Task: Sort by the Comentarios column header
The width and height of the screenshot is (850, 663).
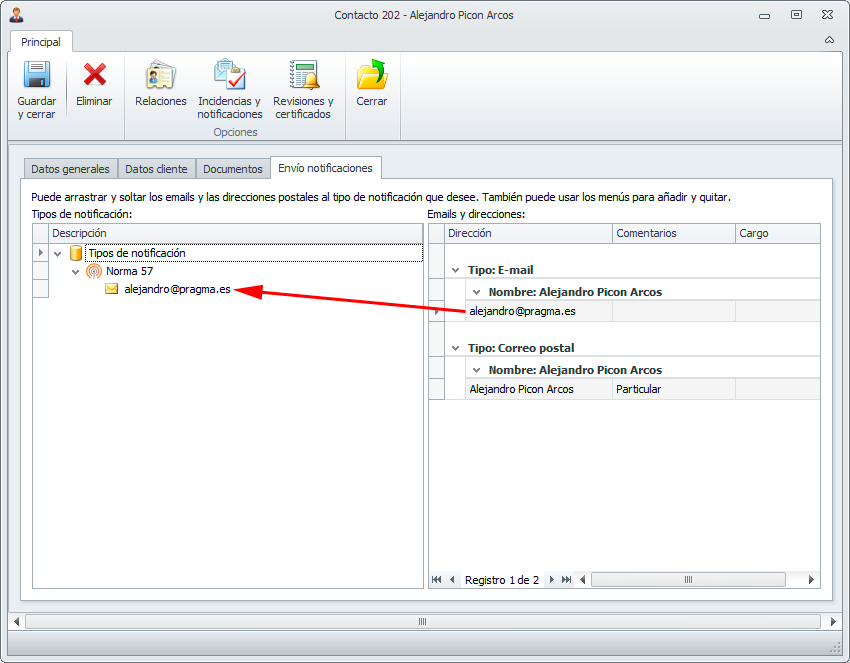Action: tap(674, 233)
